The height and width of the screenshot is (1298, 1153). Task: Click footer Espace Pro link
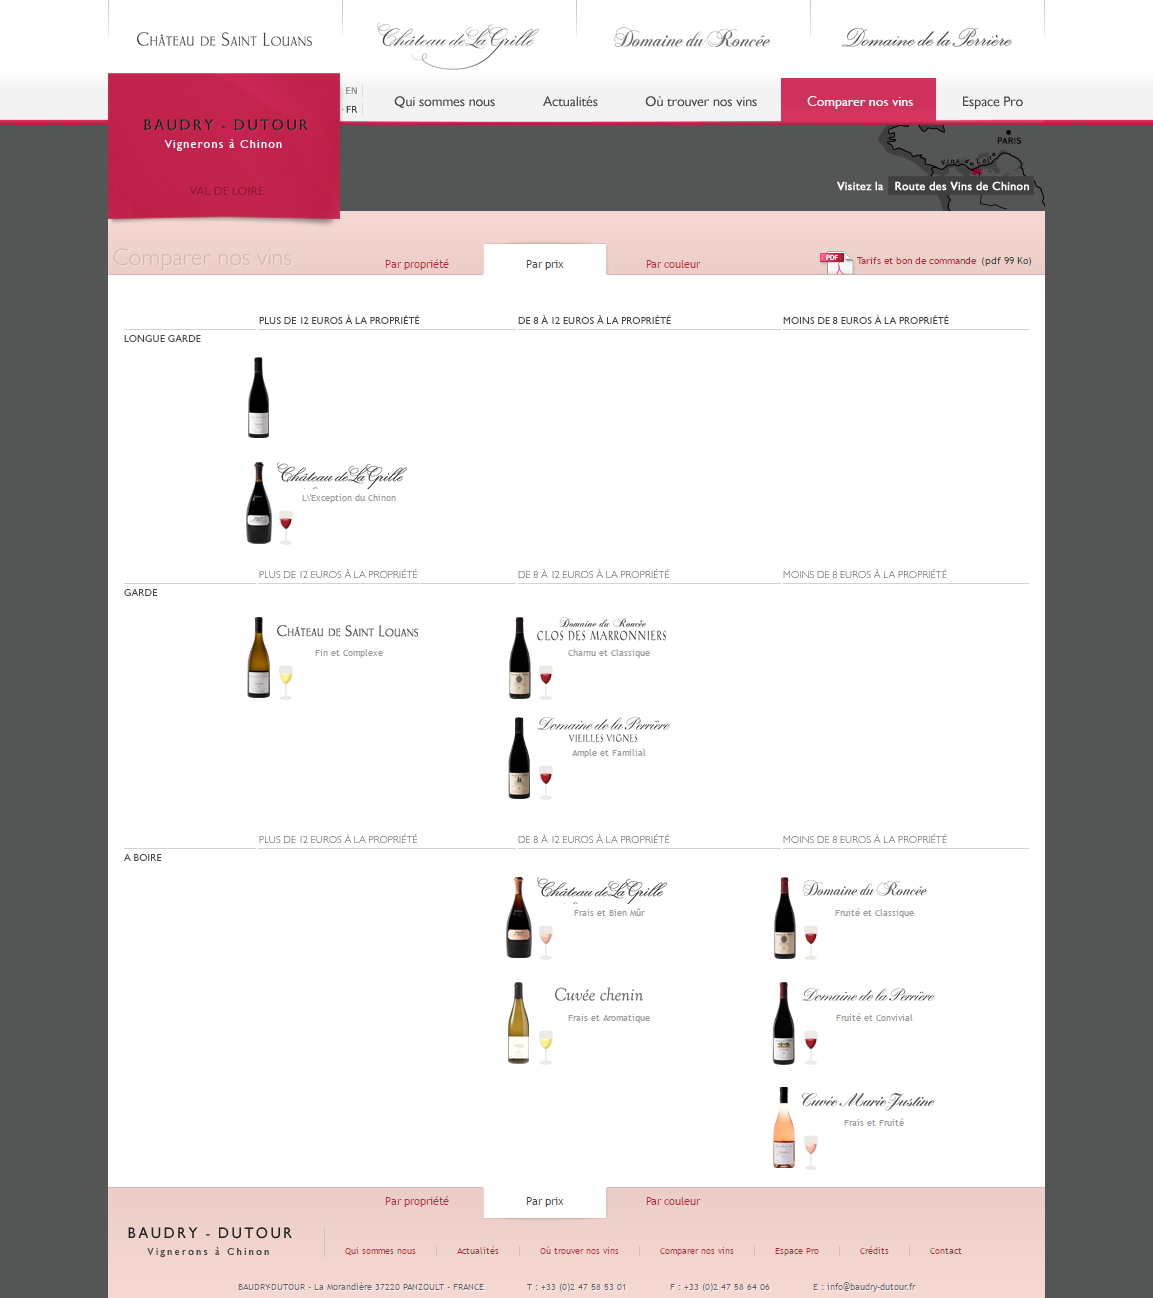(x=797, y=1251)
